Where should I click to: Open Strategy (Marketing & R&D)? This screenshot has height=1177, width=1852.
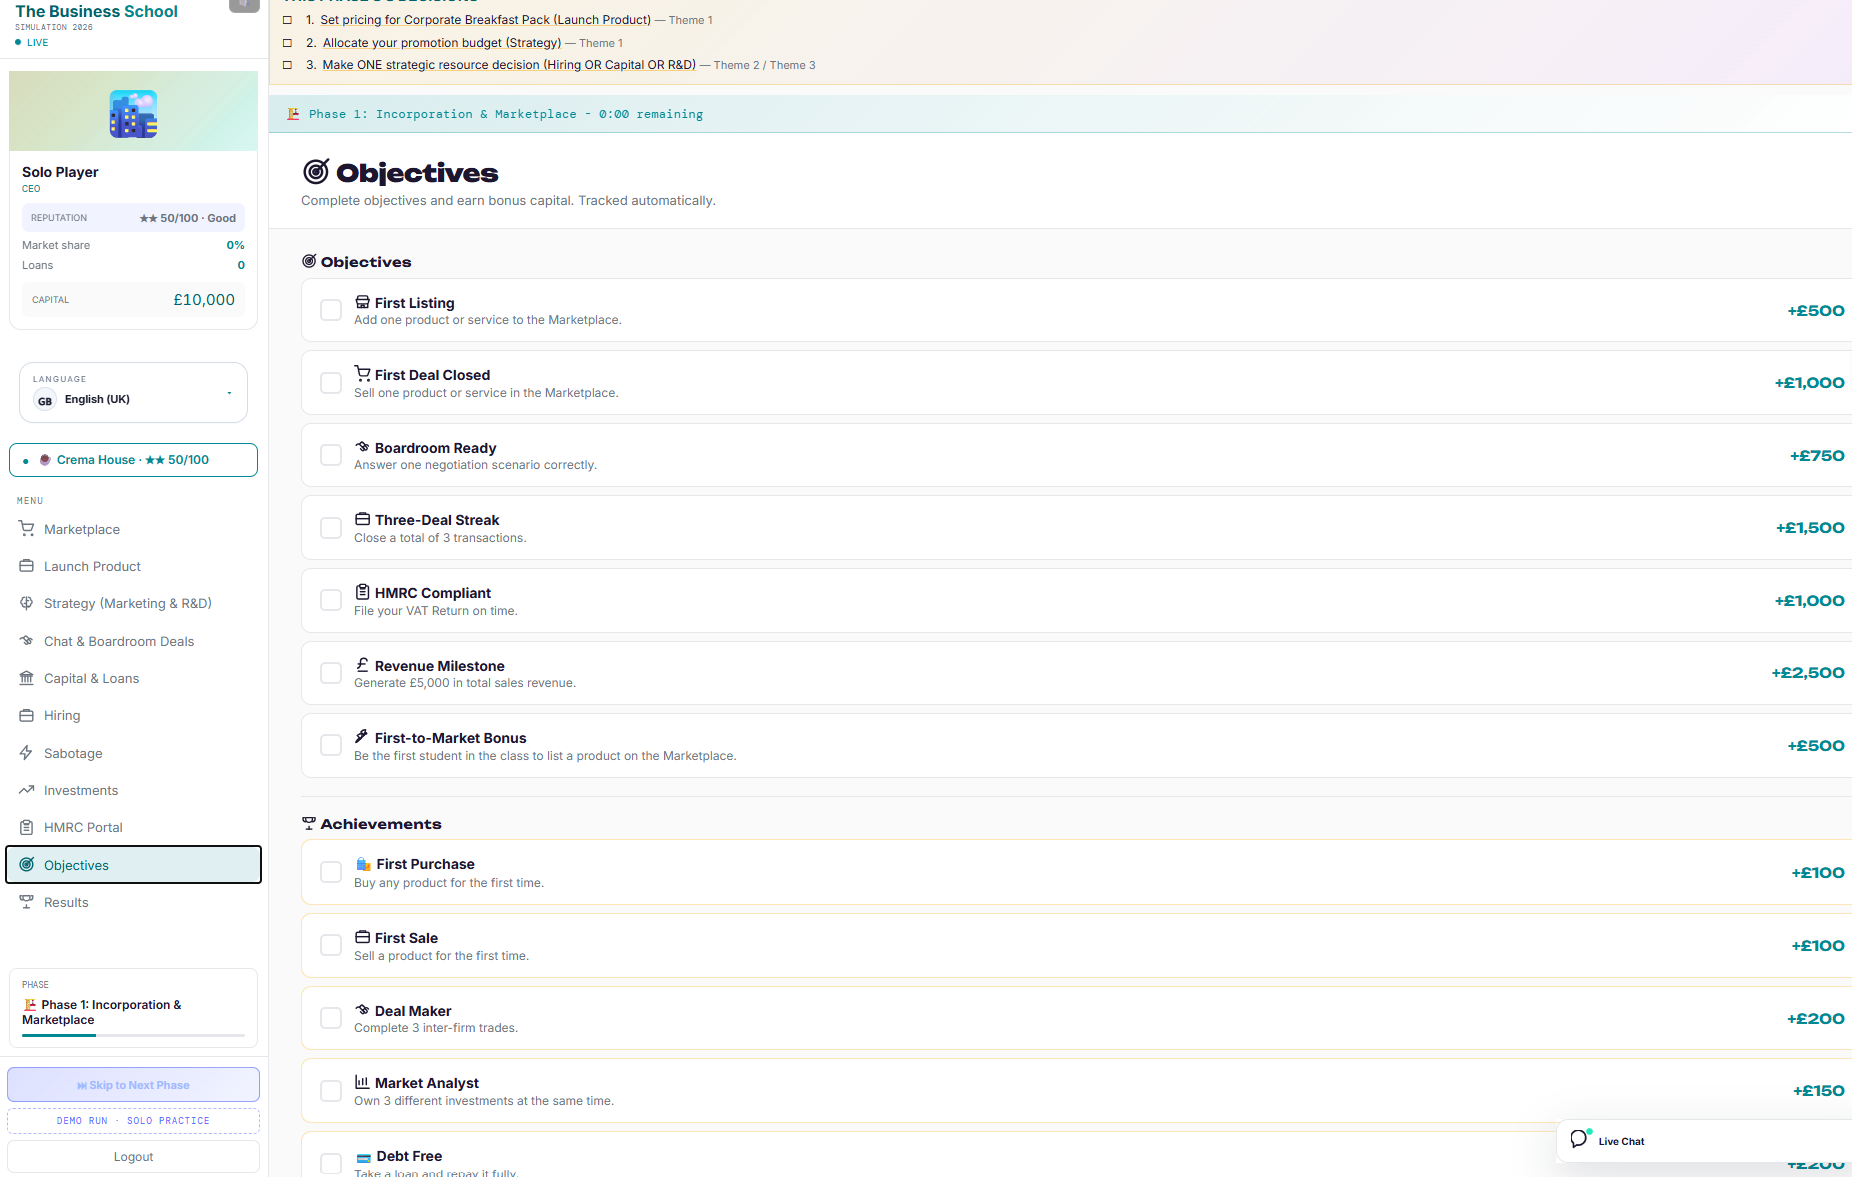[133, 603]
